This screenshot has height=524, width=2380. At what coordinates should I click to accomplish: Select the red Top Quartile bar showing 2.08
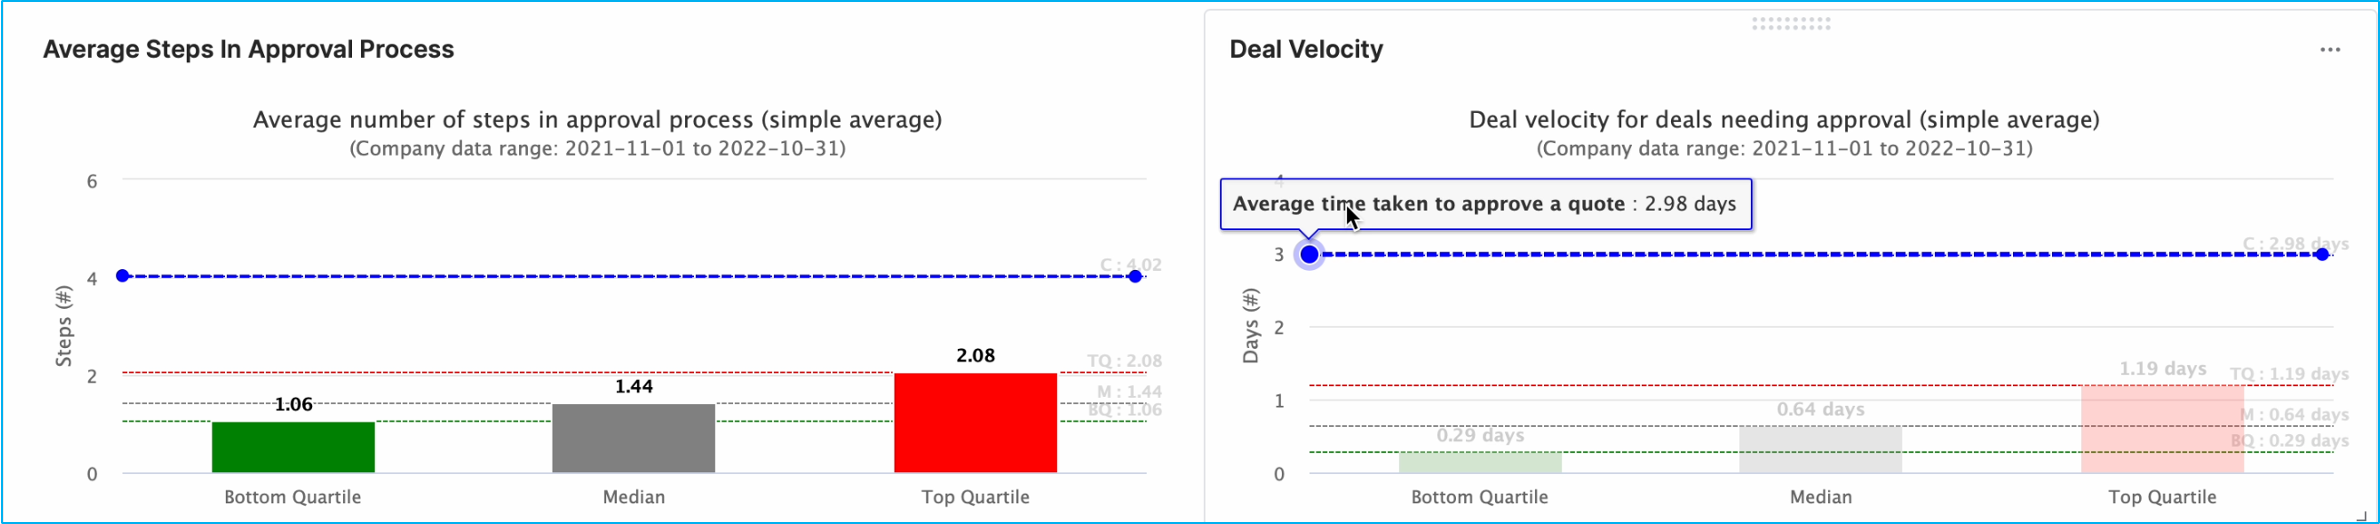click(975, 422)
